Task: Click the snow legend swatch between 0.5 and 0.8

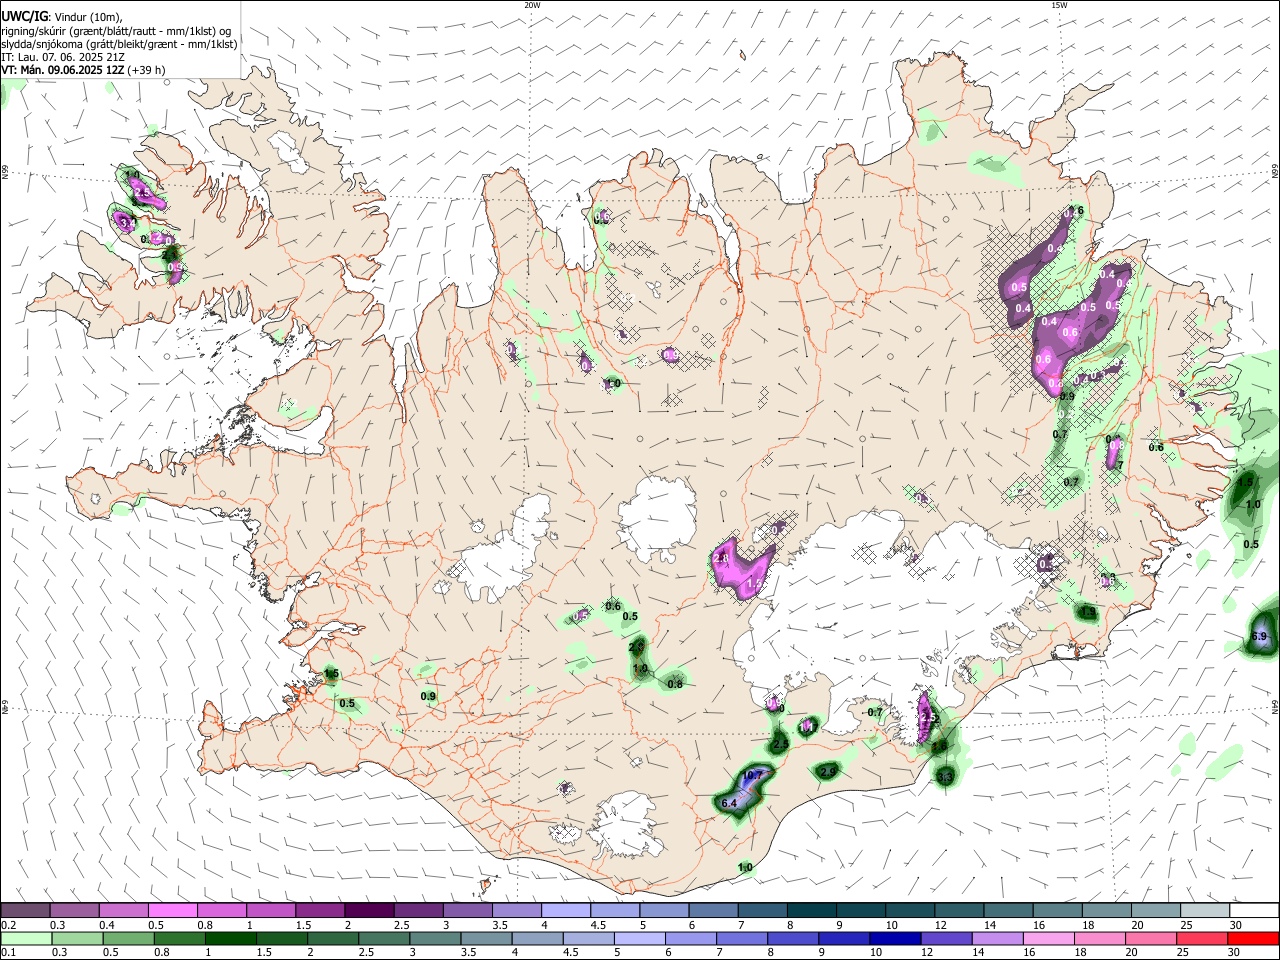Action: pyautogui.click(x=174, y=911)
